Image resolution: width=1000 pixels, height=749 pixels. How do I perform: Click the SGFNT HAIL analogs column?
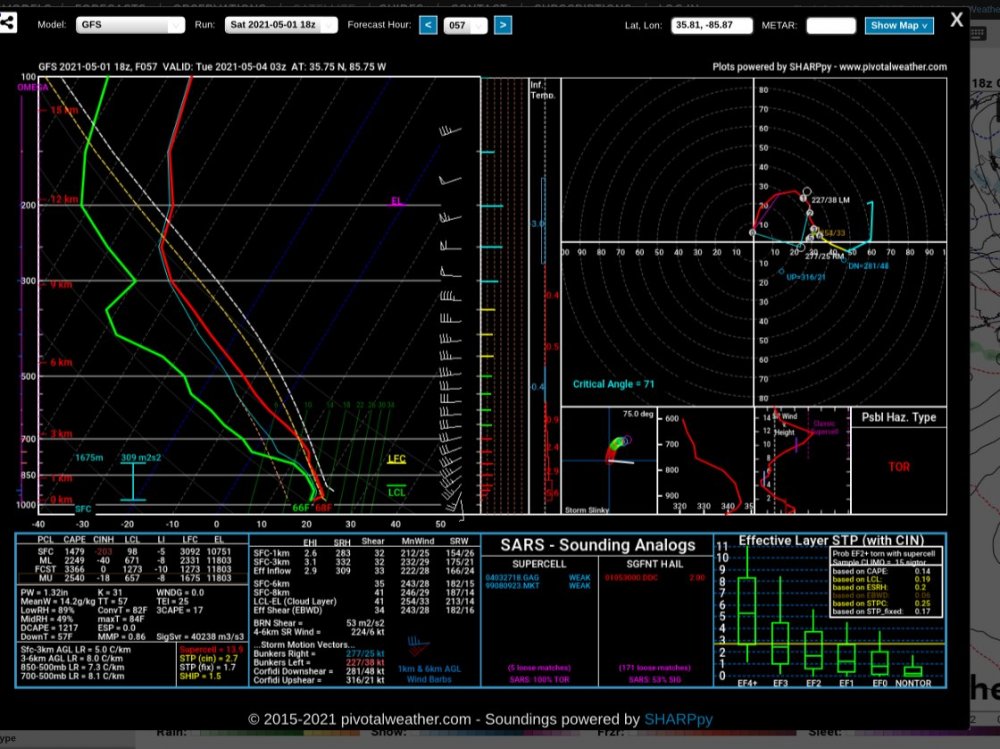(655, 620)
